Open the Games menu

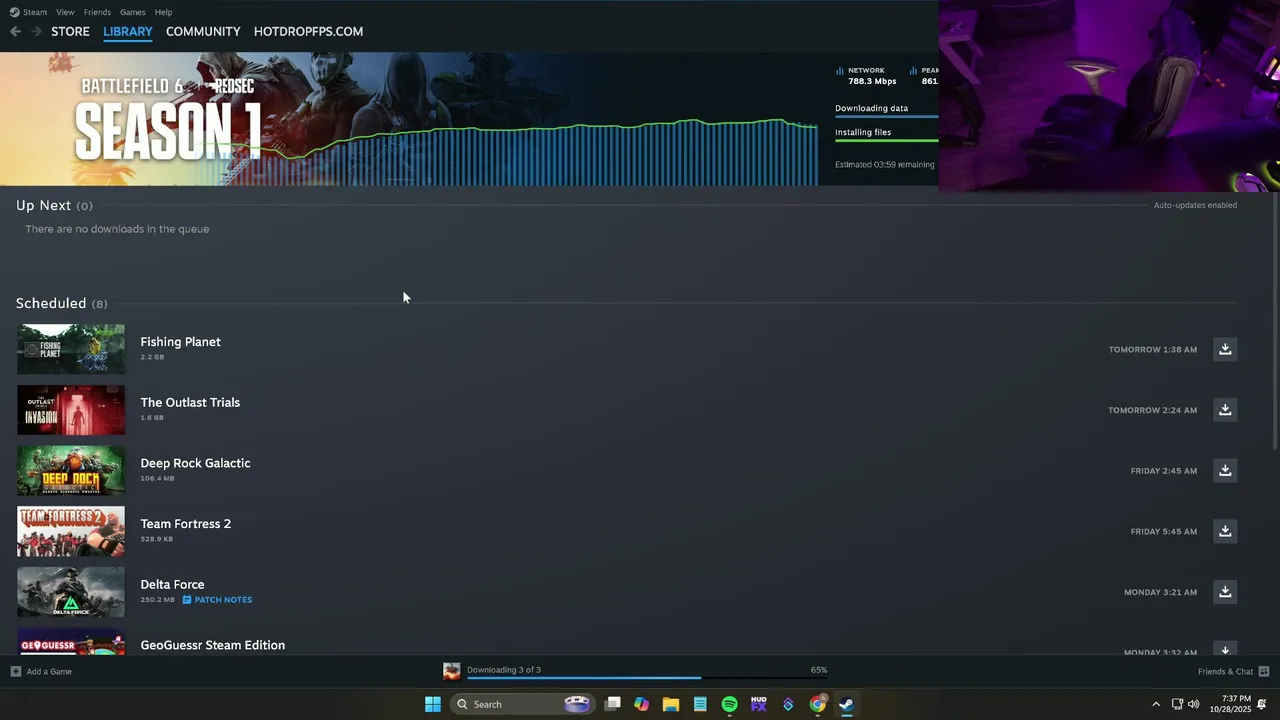(x=132, y=12)
